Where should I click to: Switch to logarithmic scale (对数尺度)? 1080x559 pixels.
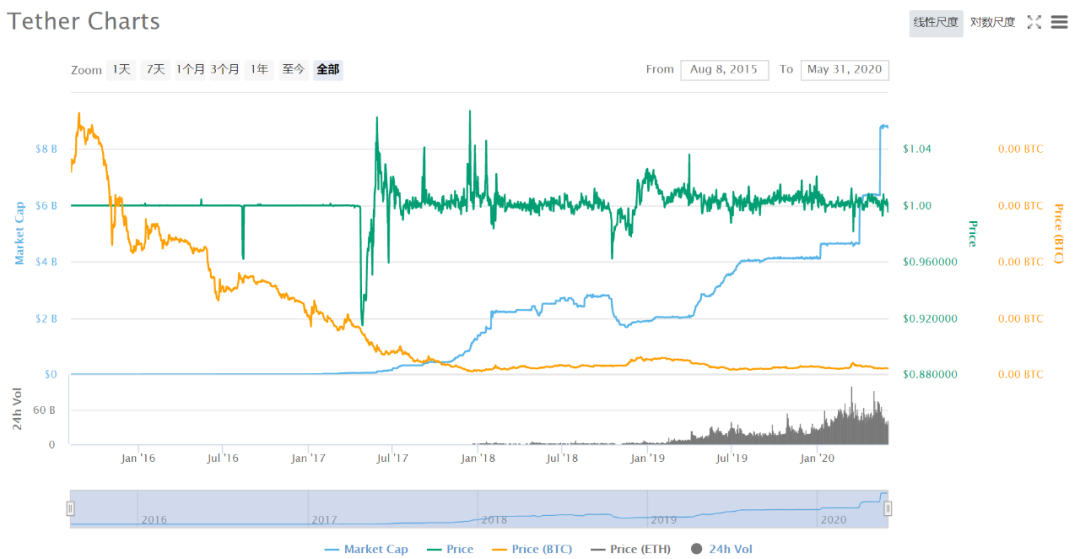[993, 23]
